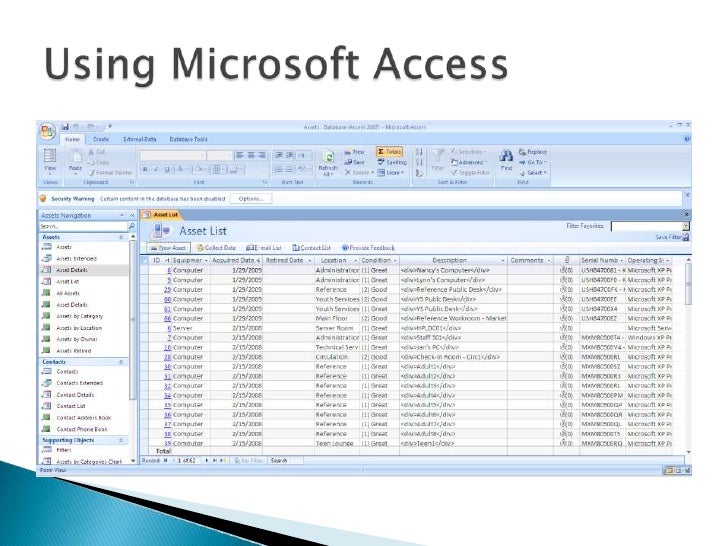
Task: Click the Save record command
Action: pos(354,162)
